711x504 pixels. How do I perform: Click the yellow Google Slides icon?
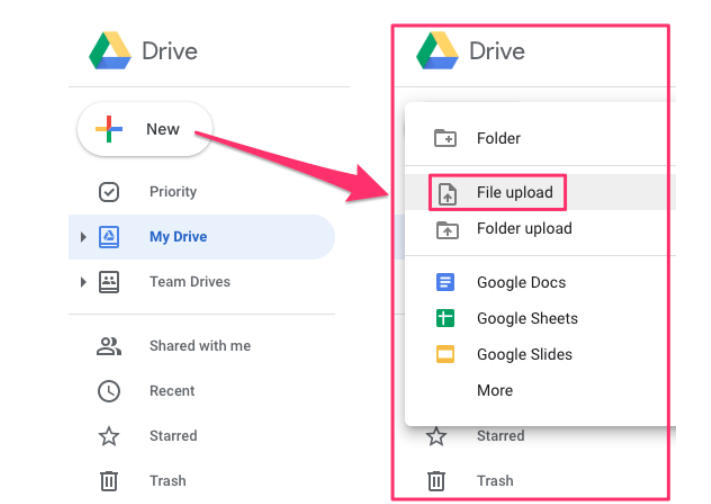tap(445, 355)
